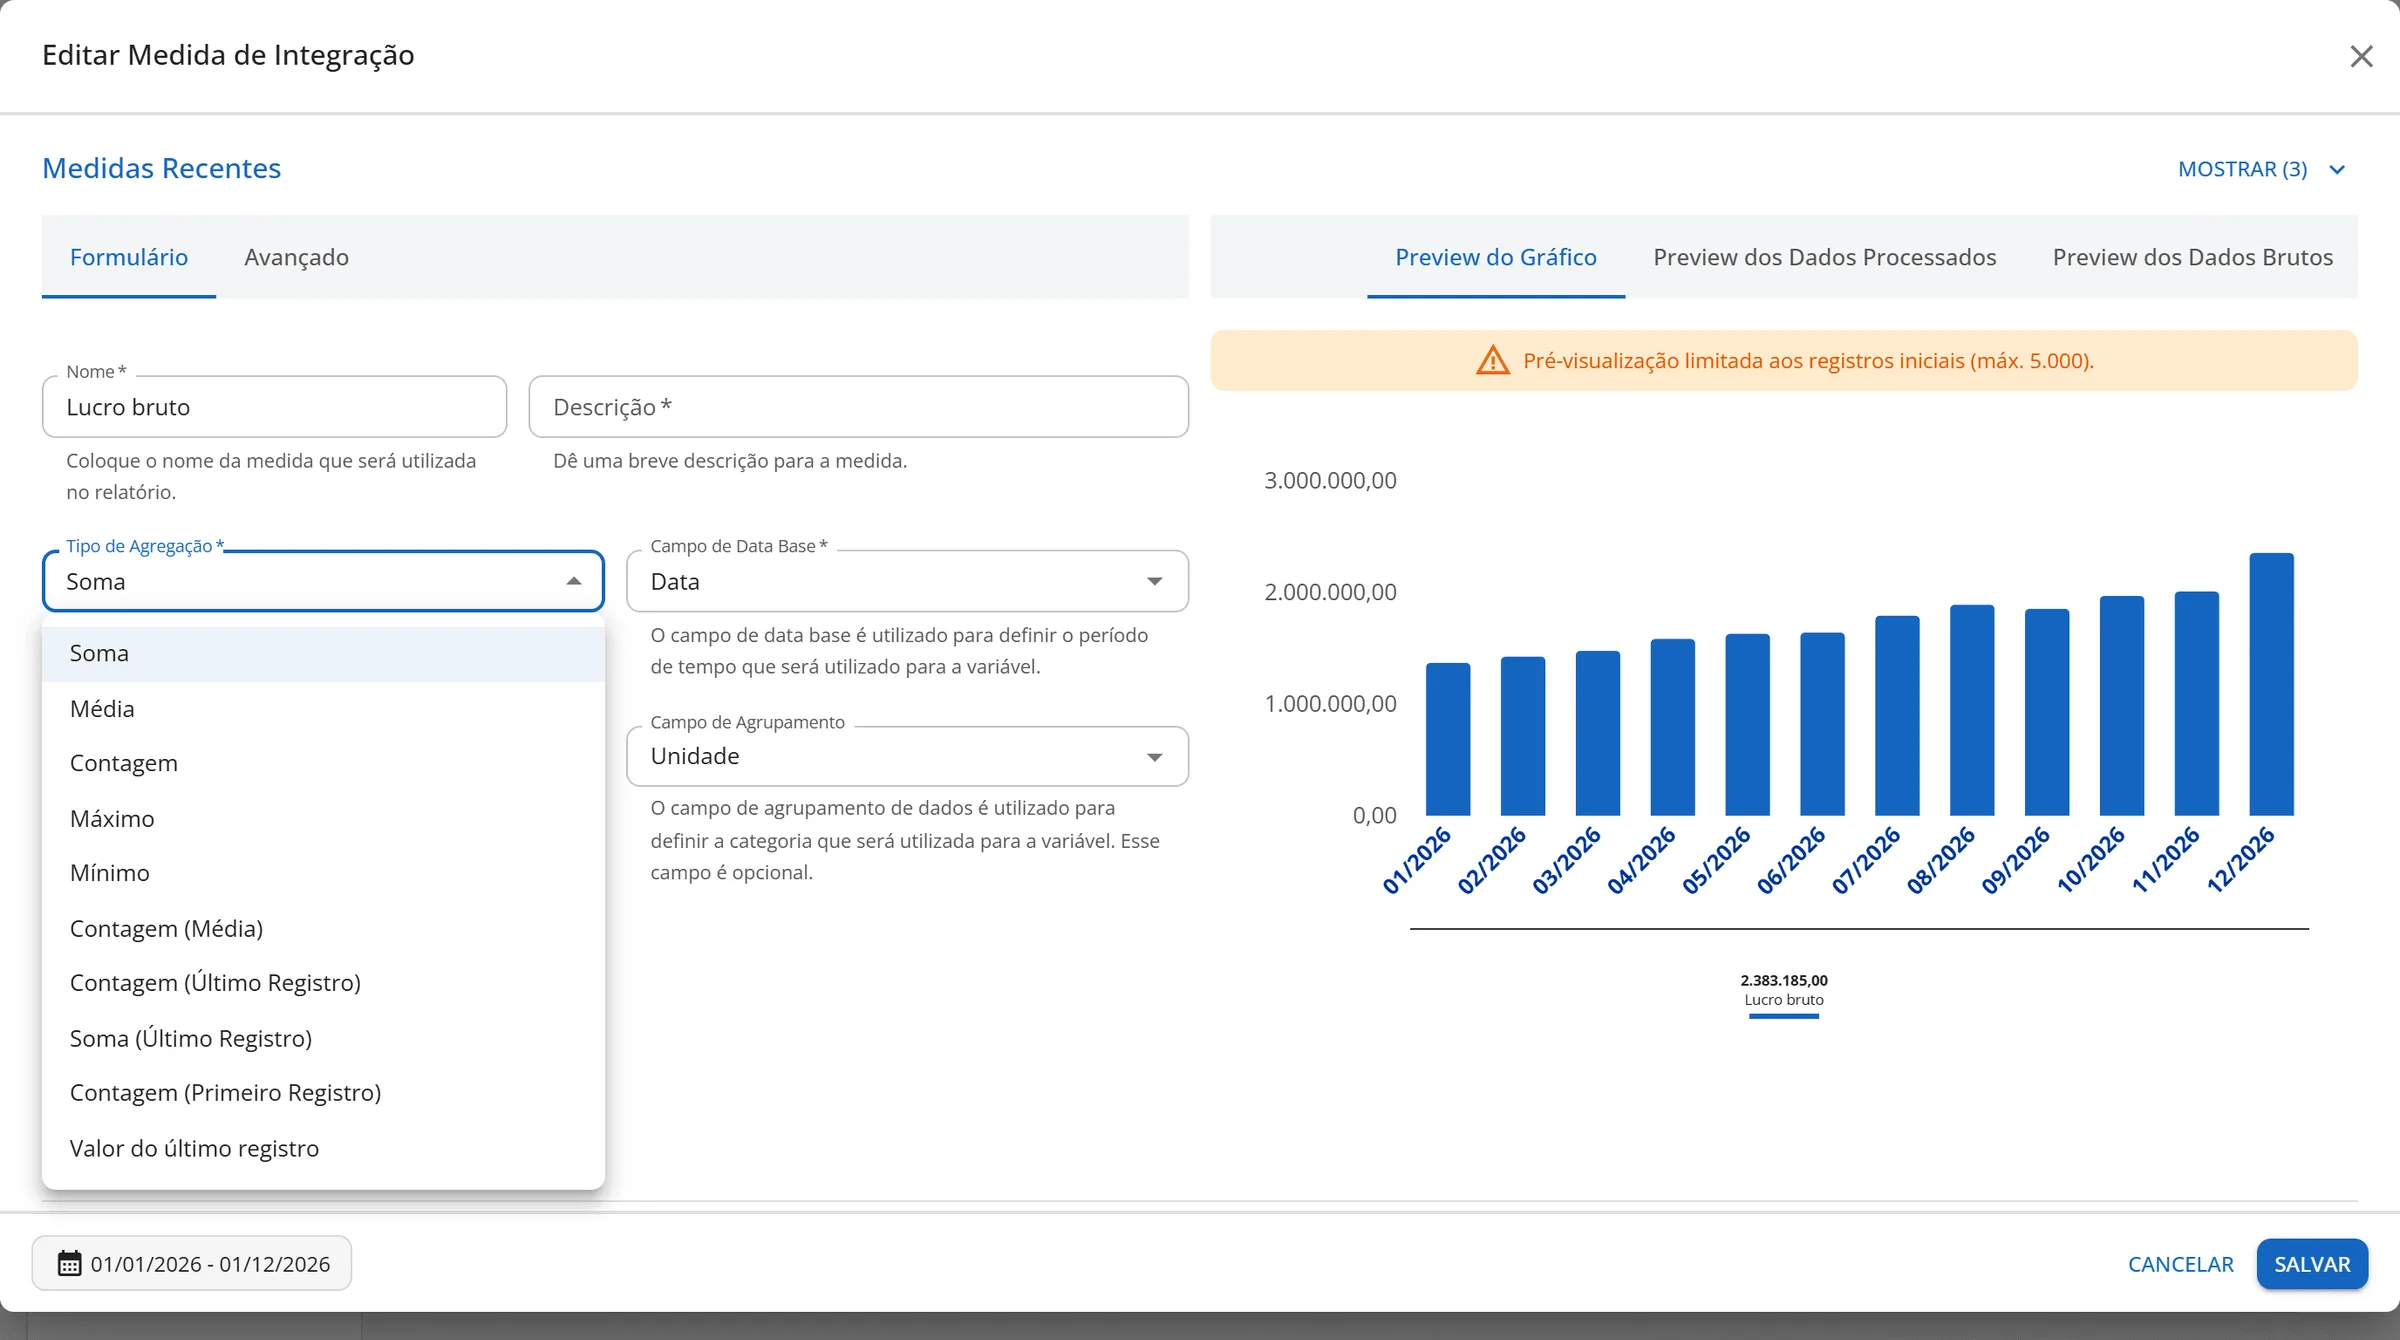Click the Cancelar button
This screenshot has width=2400, height=1340.
[2180, 1264]
